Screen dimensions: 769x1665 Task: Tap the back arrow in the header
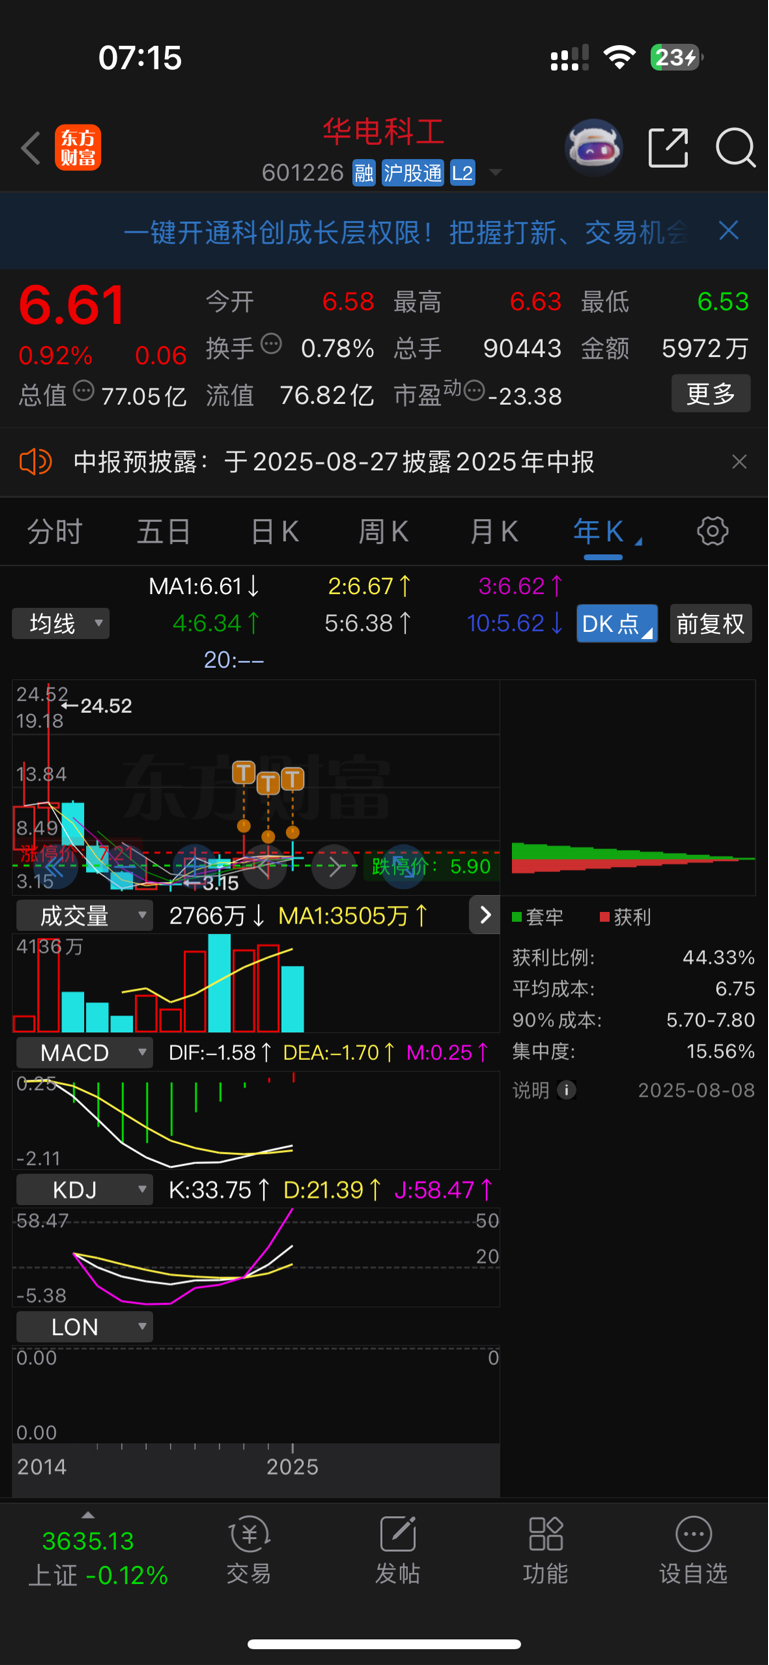coord(30,148)
